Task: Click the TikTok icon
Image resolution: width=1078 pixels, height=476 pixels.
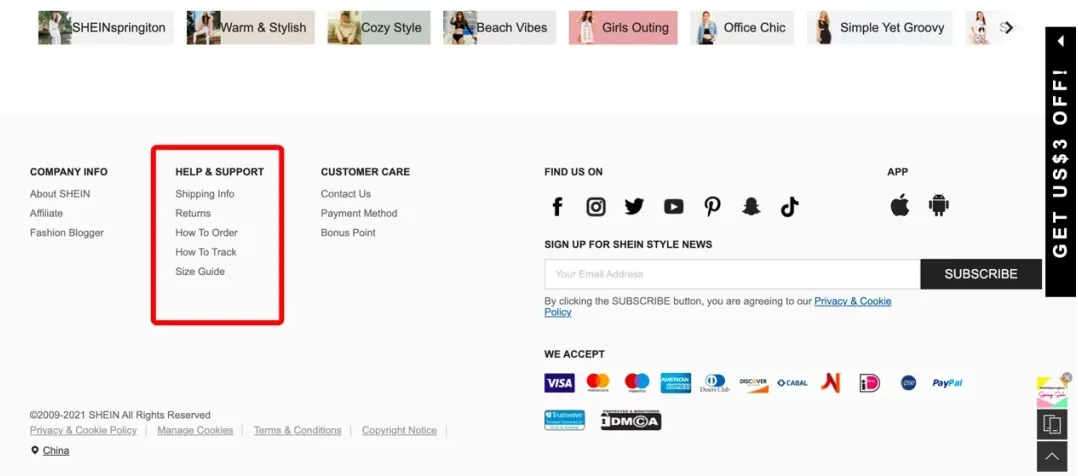Action: 790,207
